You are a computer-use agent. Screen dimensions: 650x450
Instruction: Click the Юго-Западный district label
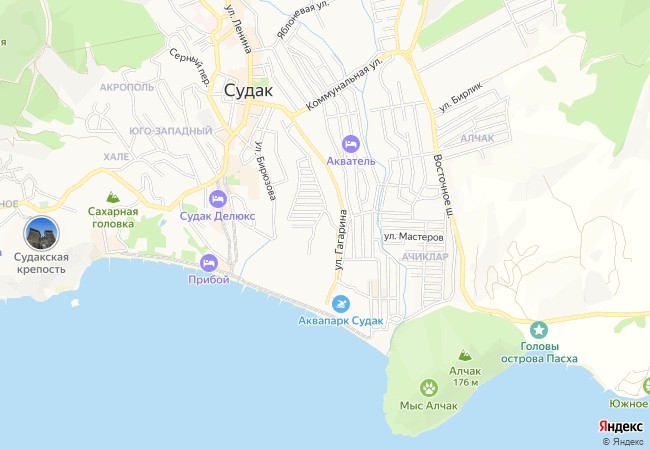point(171,131)
